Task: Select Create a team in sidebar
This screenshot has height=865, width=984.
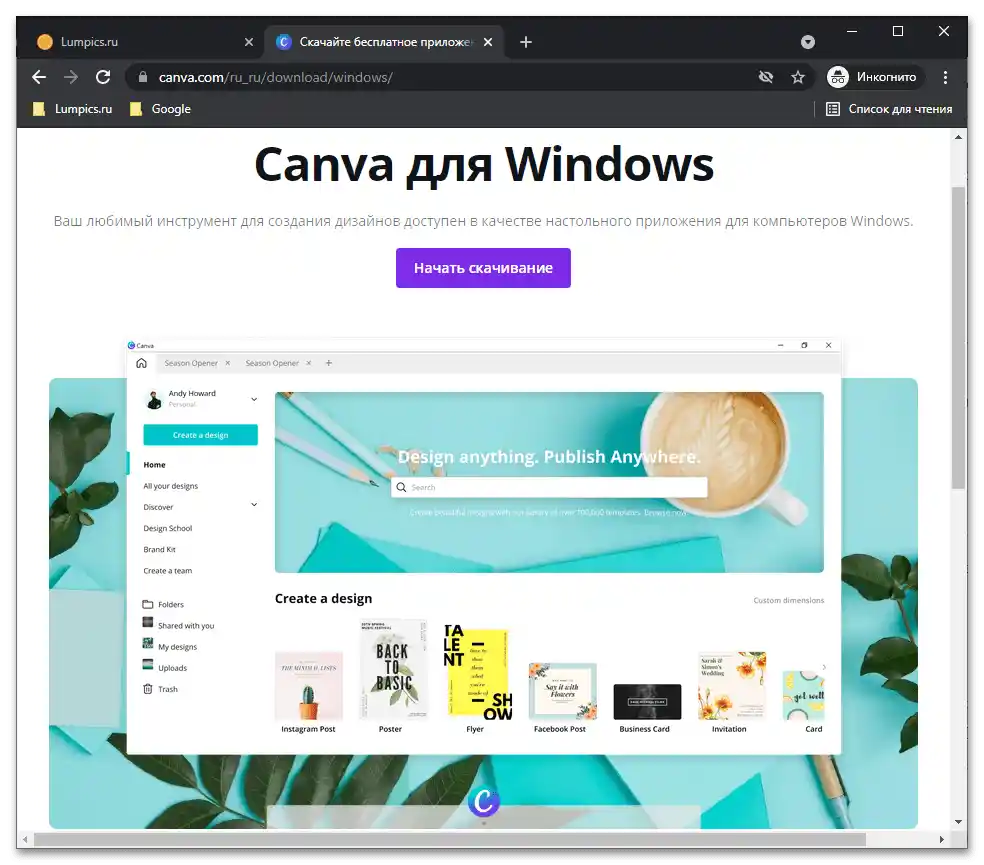Action: (168, 571)
